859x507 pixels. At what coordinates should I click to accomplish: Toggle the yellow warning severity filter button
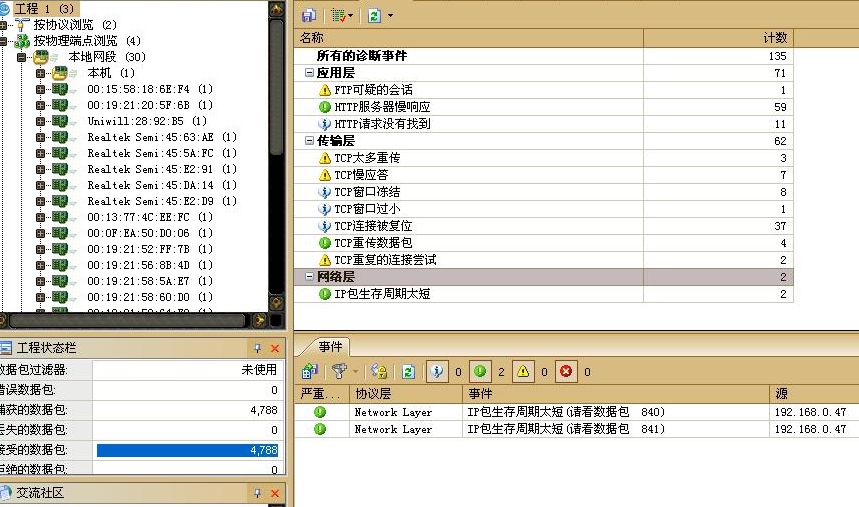[523, 372]
